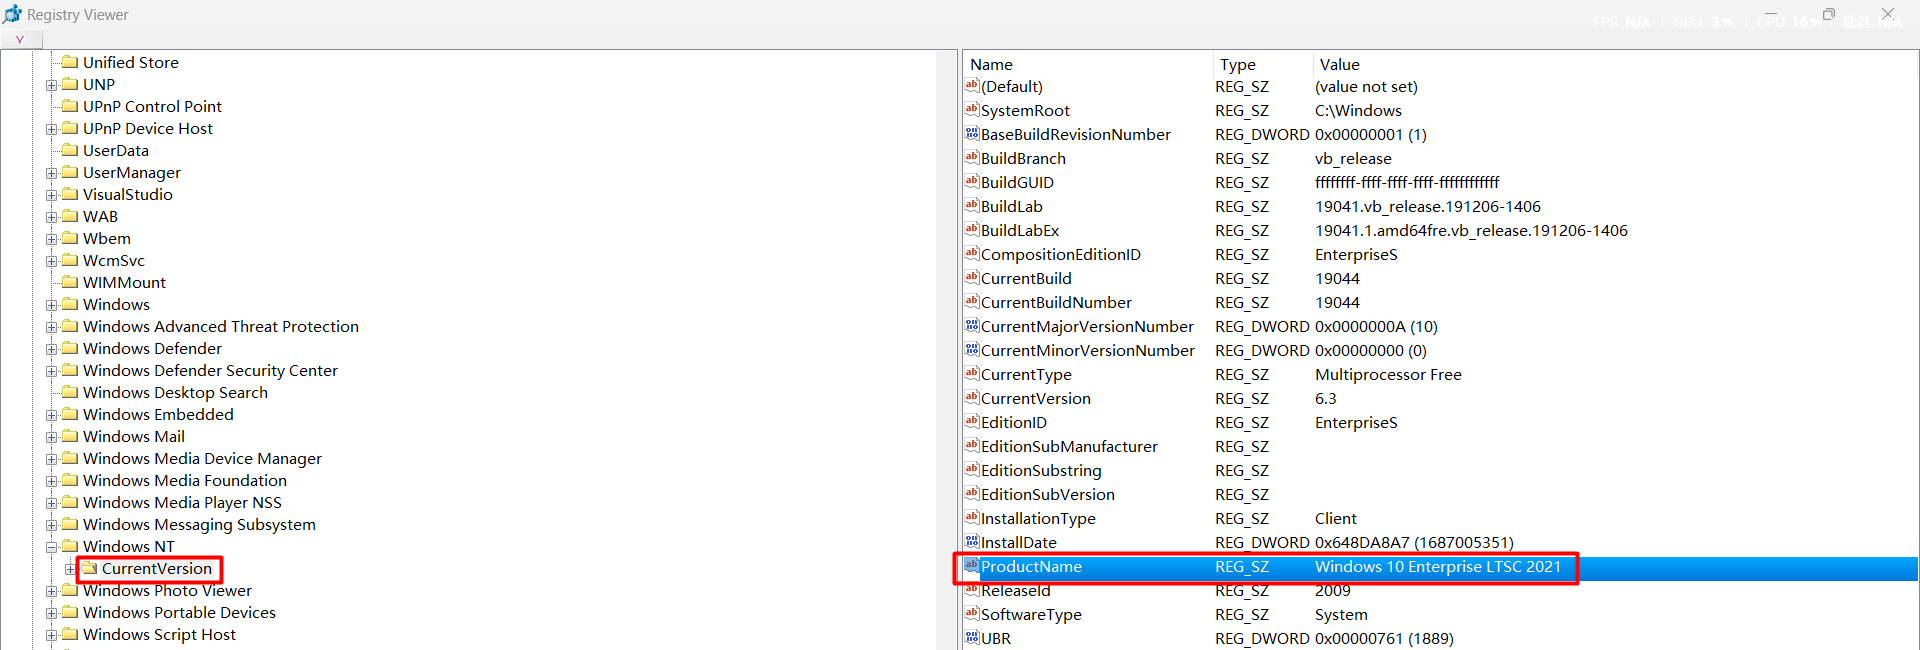Click the SystemRoot string value icon
The height and width of the screenshot is (650, 1920).
[972, 110]
